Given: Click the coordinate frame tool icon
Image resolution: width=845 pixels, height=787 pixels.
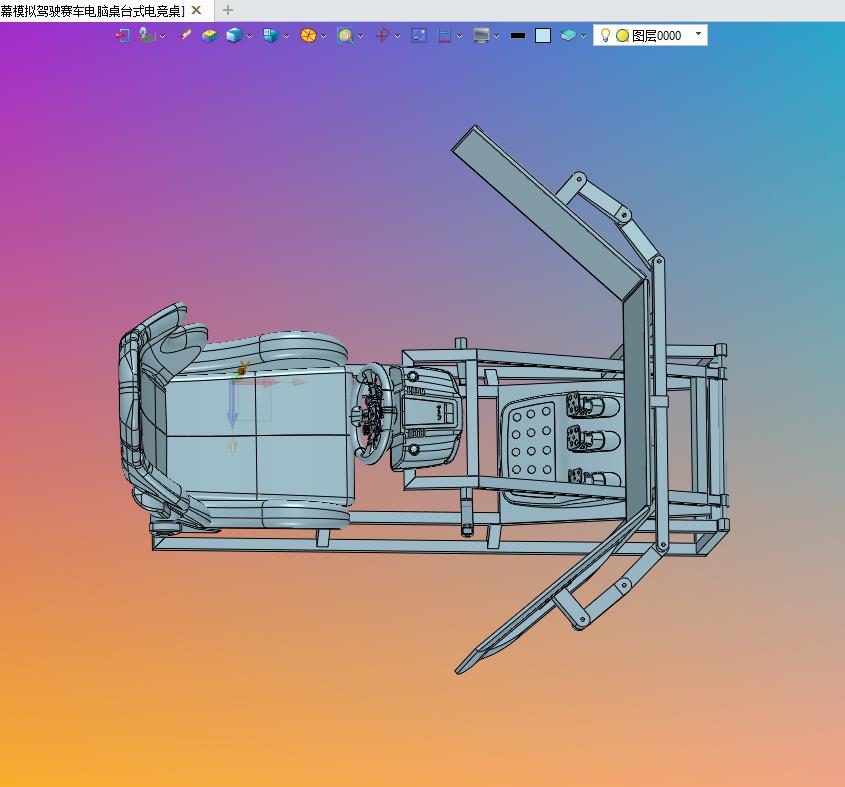Looking at the screenshot, I should pos(147,36).
